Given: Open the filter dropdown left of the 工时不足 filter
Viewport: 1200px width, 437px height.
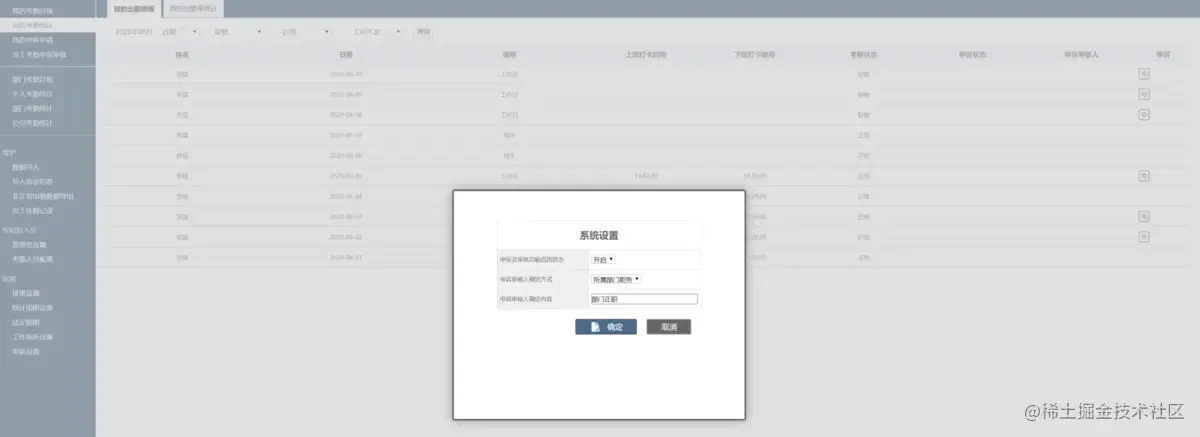Looking at the screenshot, I should click(x=306, y=32).
